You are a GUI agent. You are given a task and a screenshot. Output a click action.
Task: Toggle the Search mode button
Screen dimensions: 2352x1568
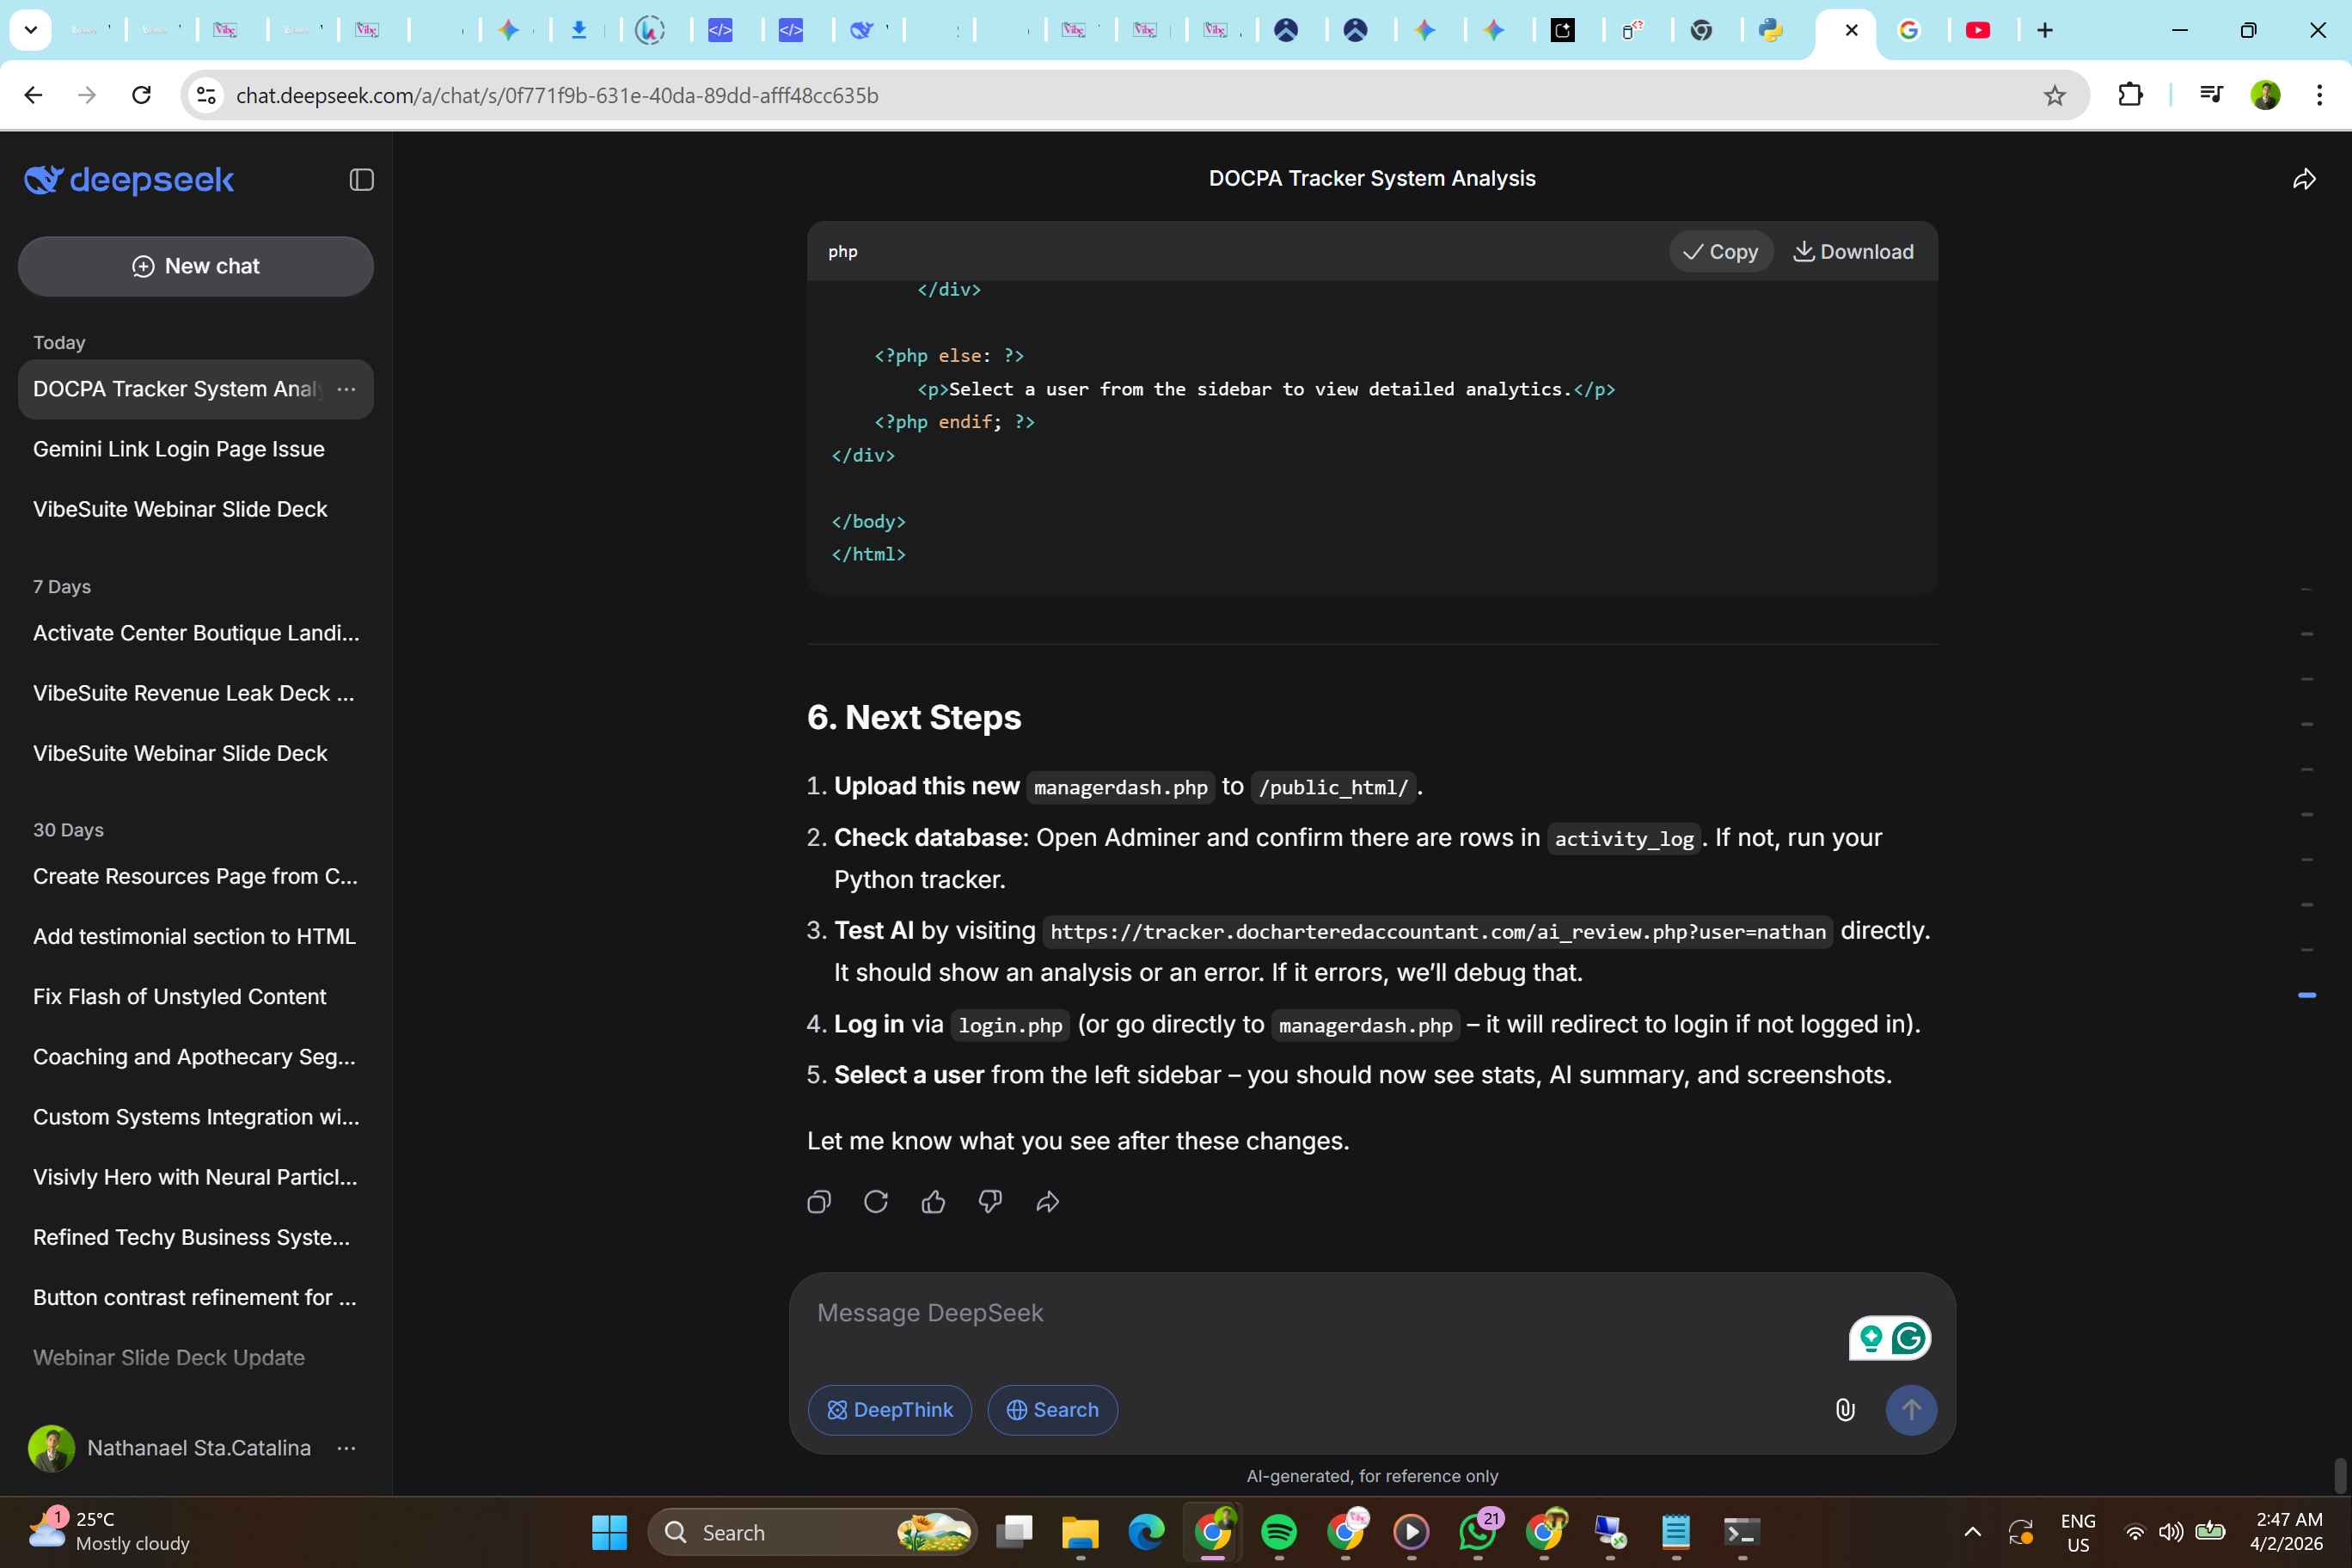pos(1052,1410)
